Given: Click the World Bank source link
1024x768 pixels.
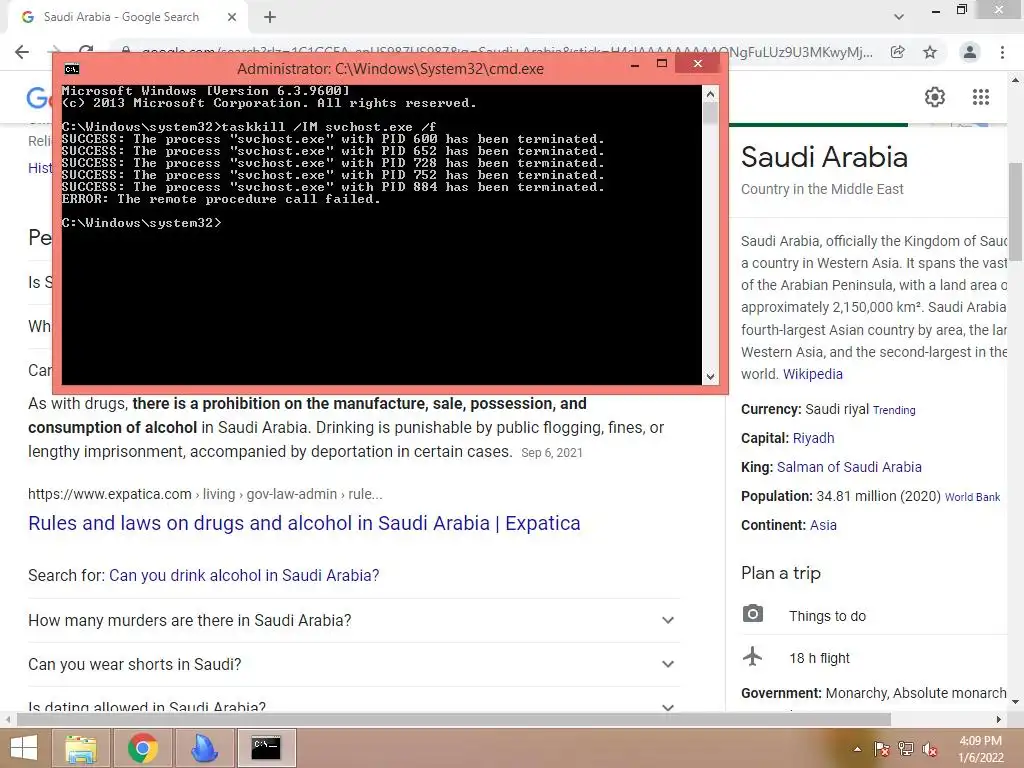Looking at the screenshot, I should coord(972,497).
